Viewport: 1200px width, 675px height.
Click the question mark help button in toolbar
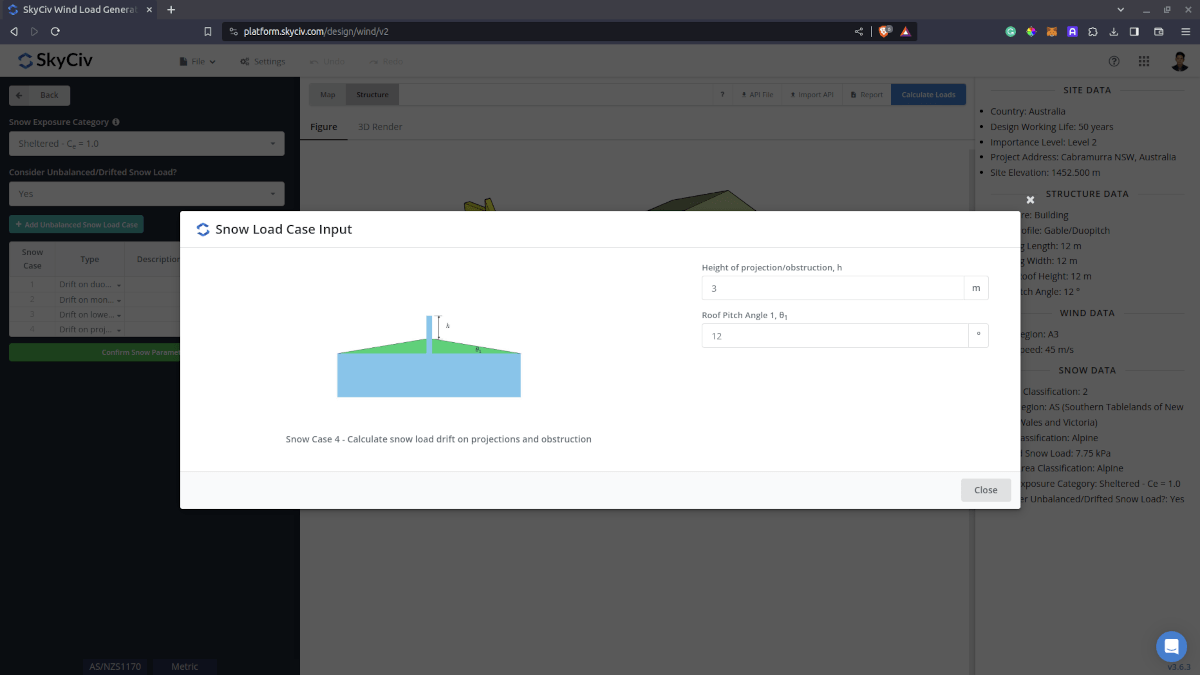722,95
